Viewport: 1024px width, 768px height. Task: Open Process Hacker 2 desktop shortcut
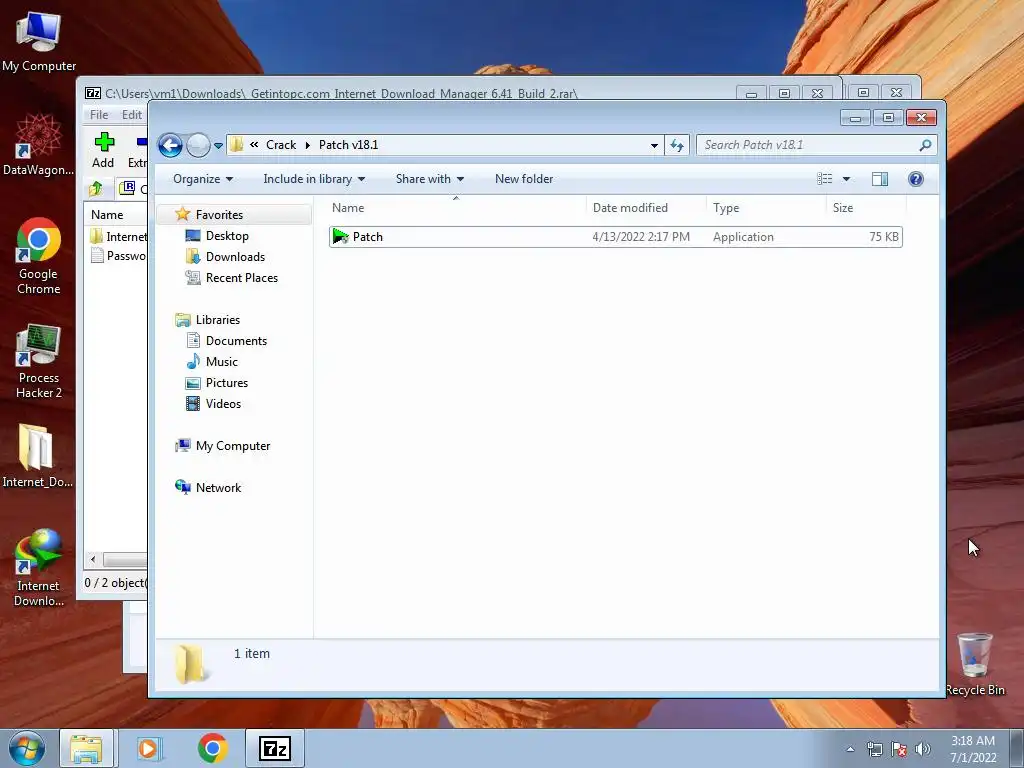point(39,360)
